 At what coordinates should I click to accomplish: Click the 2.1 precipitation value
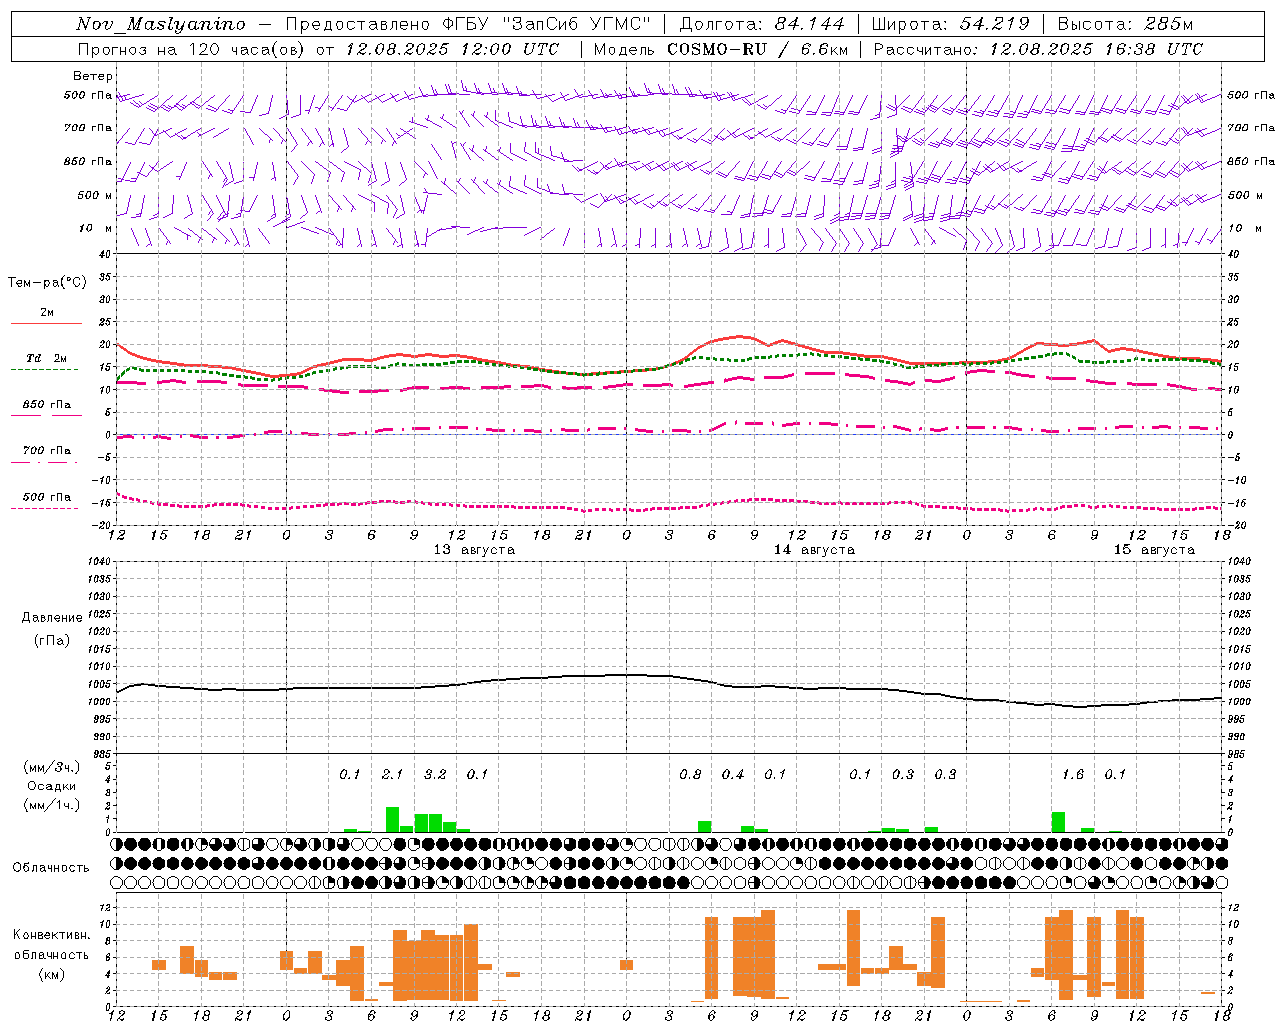click(x=392, y=774)
